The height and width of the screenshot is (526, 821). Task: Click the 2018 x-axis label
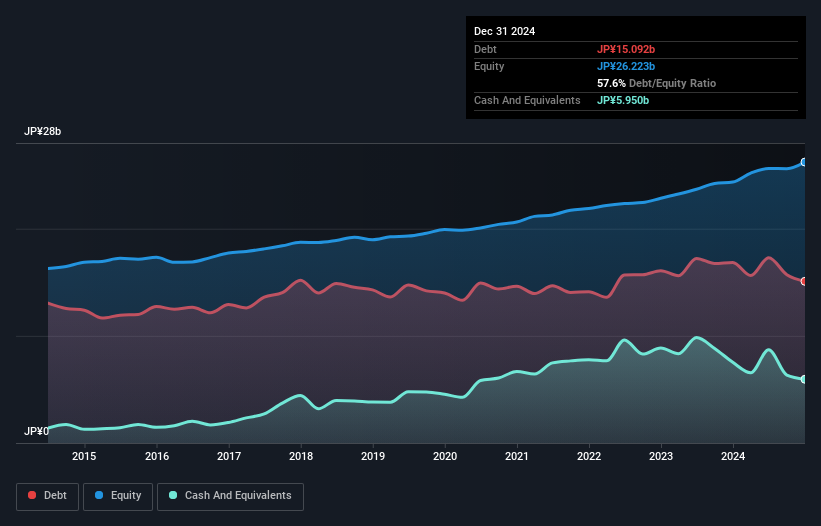pos(301,456)
